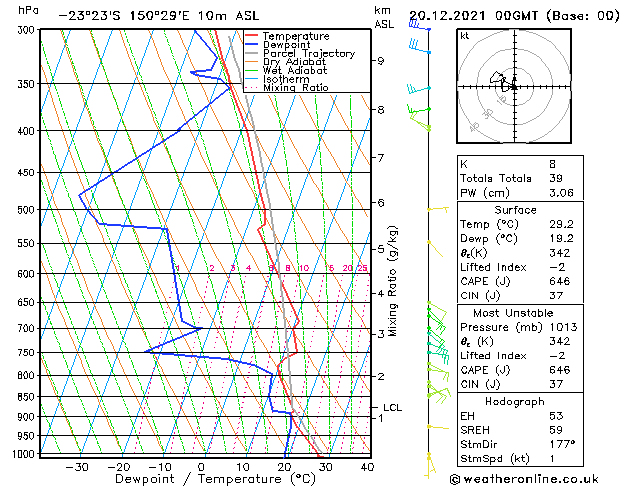Click the Most Unstable section heading

pyautogui.click(x=513, y=313)
